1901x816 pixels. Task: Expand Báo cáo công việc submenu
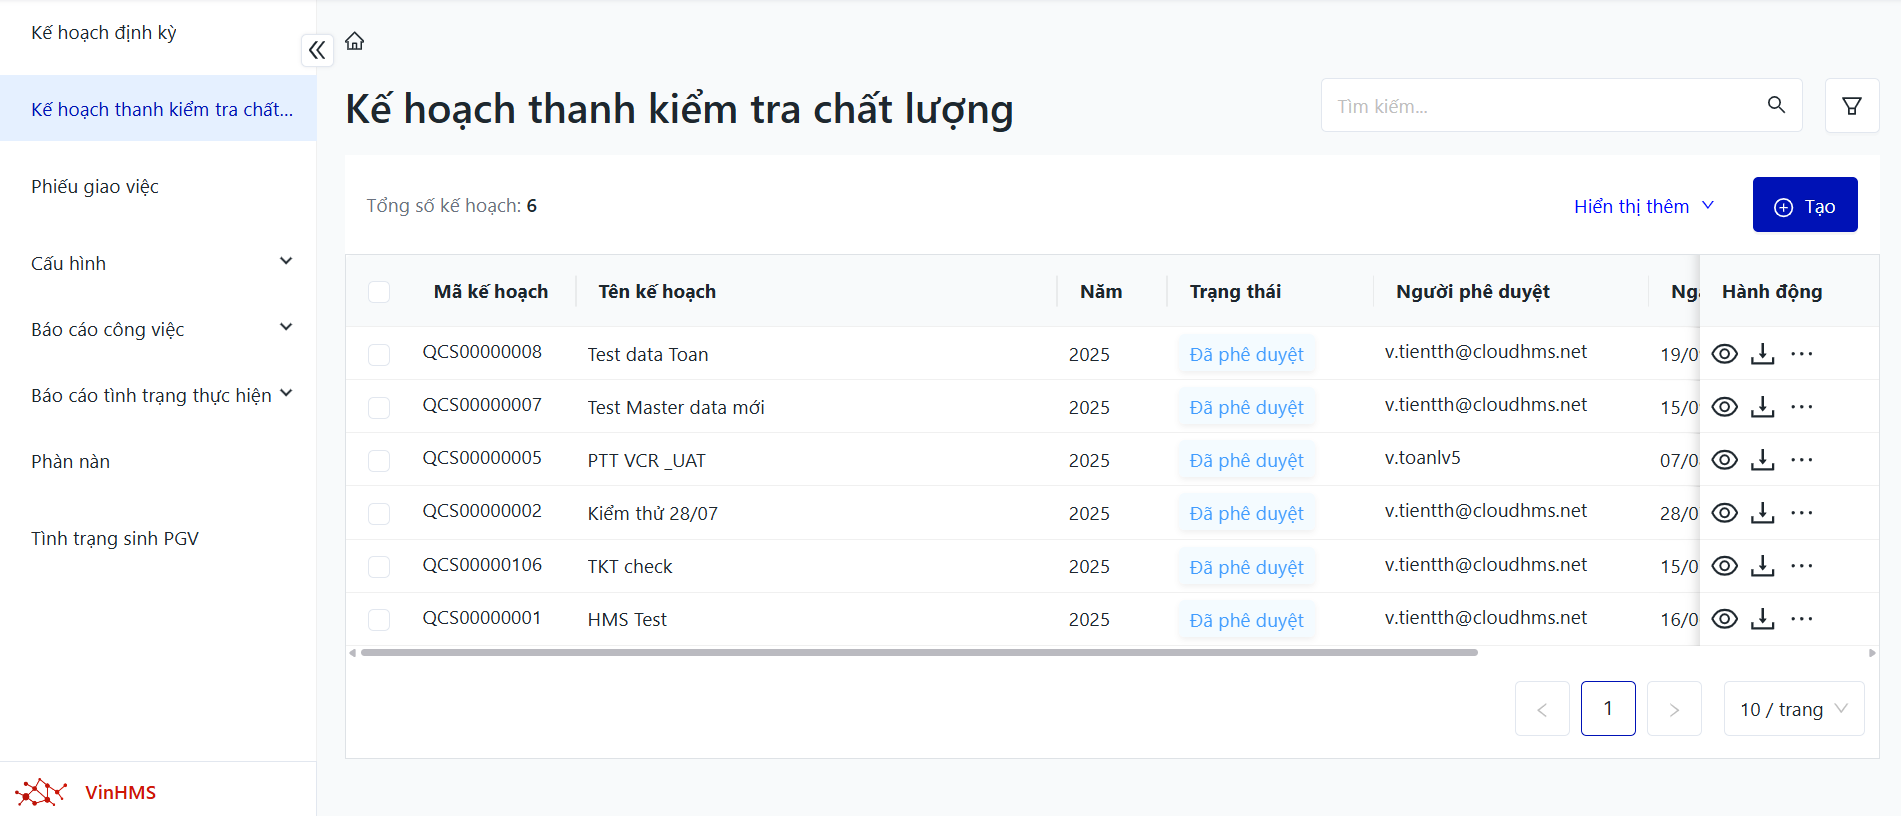160,329
